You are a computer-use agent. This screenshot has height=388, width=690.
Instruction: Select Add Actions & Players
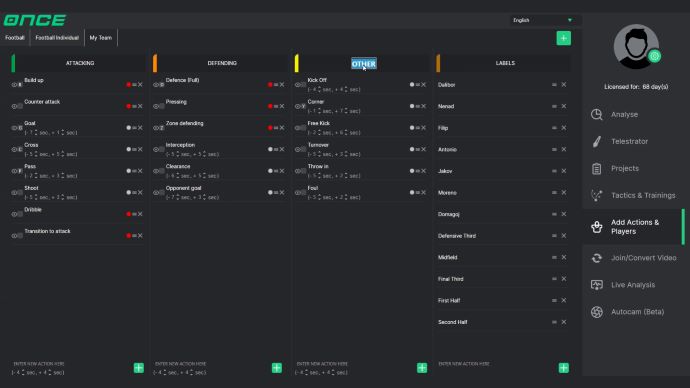click(x=635, y=227)
